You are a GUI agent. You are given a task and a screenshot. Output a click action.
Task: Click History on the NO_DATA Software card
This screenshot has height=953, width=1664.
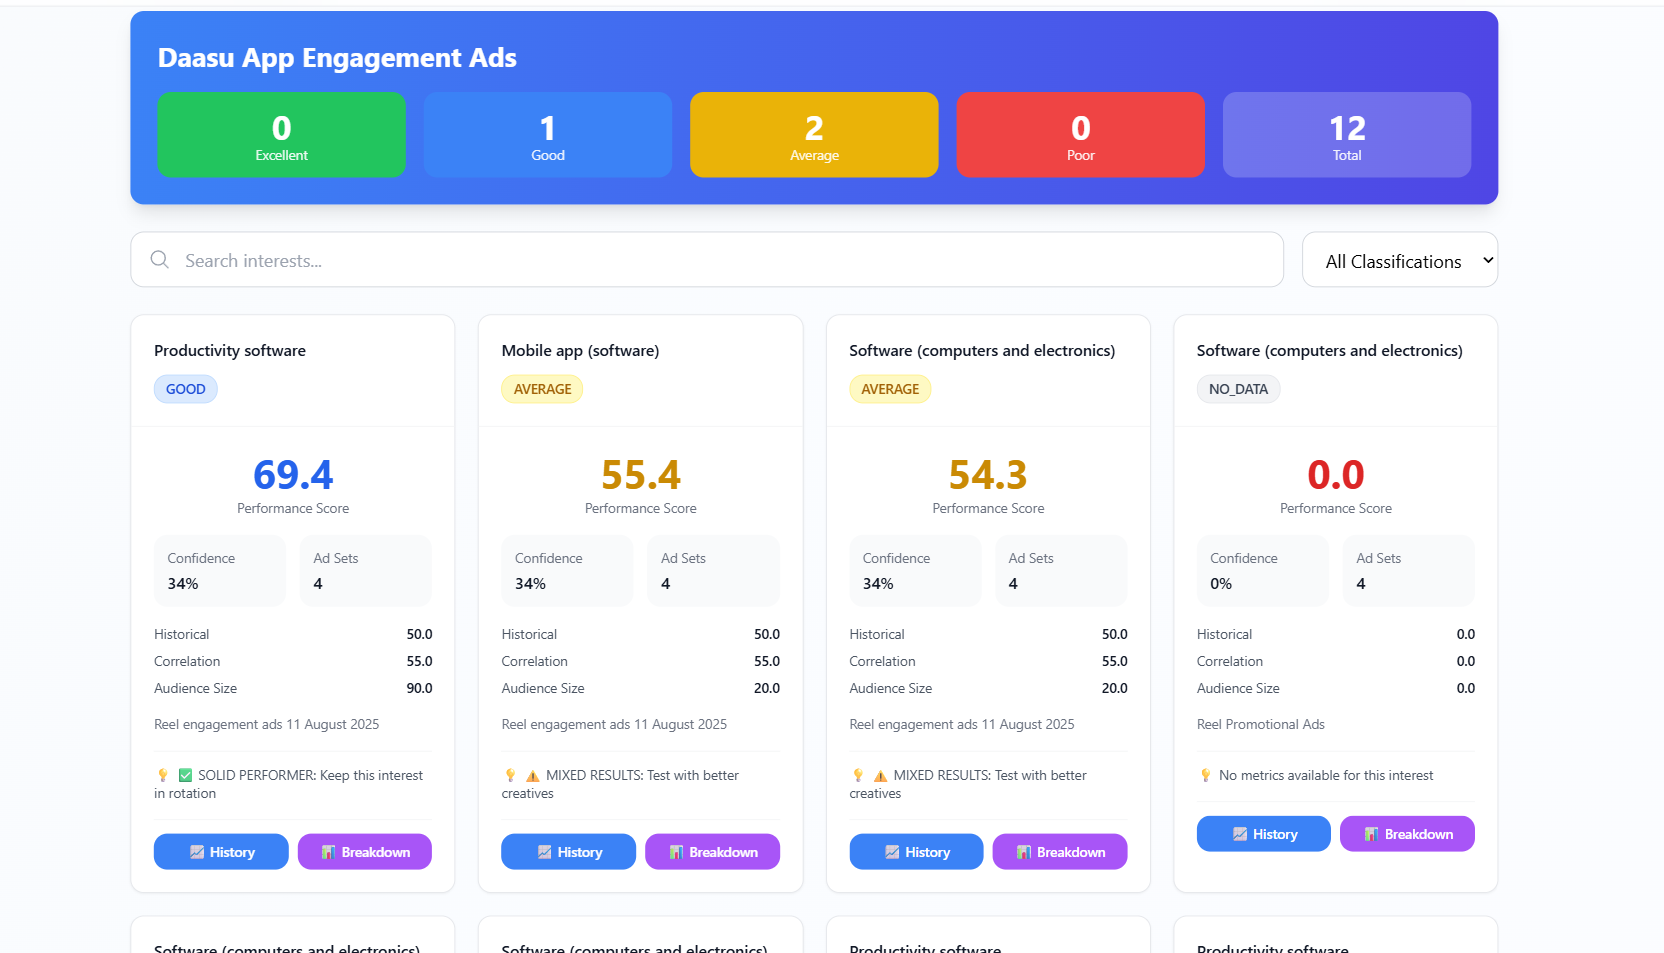(1263, 833)
